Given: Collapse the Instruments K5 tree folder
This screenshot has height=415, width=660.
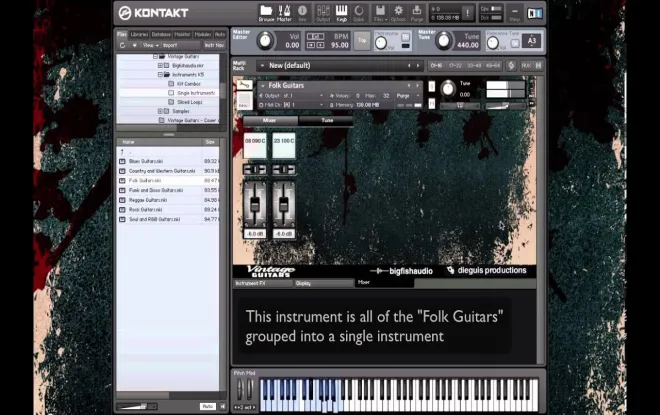Looking at the screenshot, I should point(160,74).
